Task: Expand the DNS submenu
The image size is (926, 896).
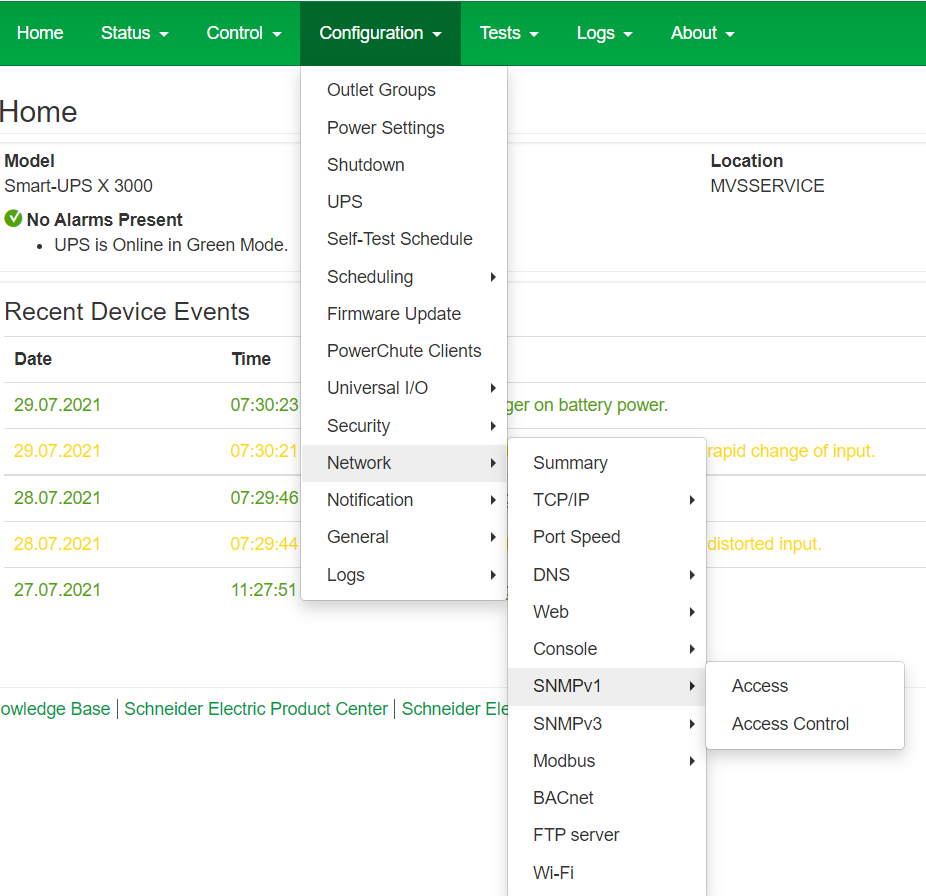Action: 607,575
